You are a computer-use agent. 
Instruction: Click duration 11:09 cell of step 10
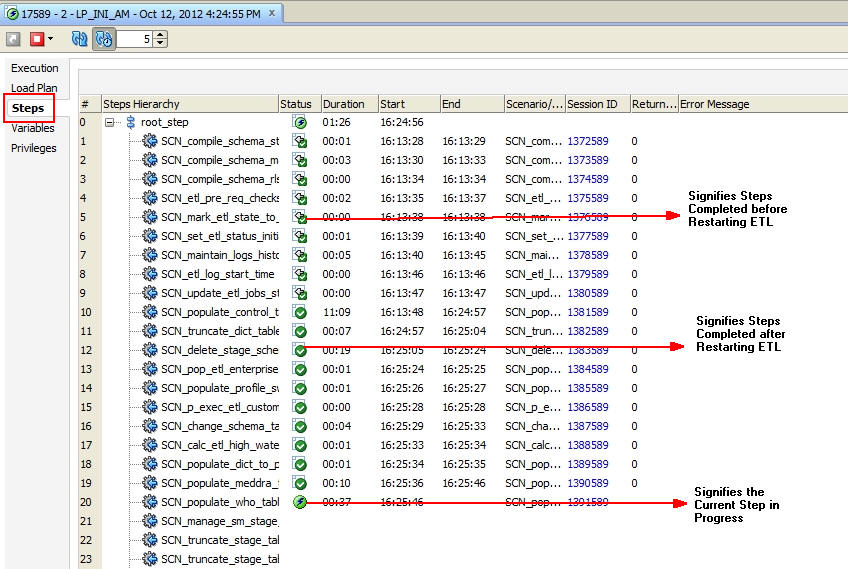pos(336,312)
